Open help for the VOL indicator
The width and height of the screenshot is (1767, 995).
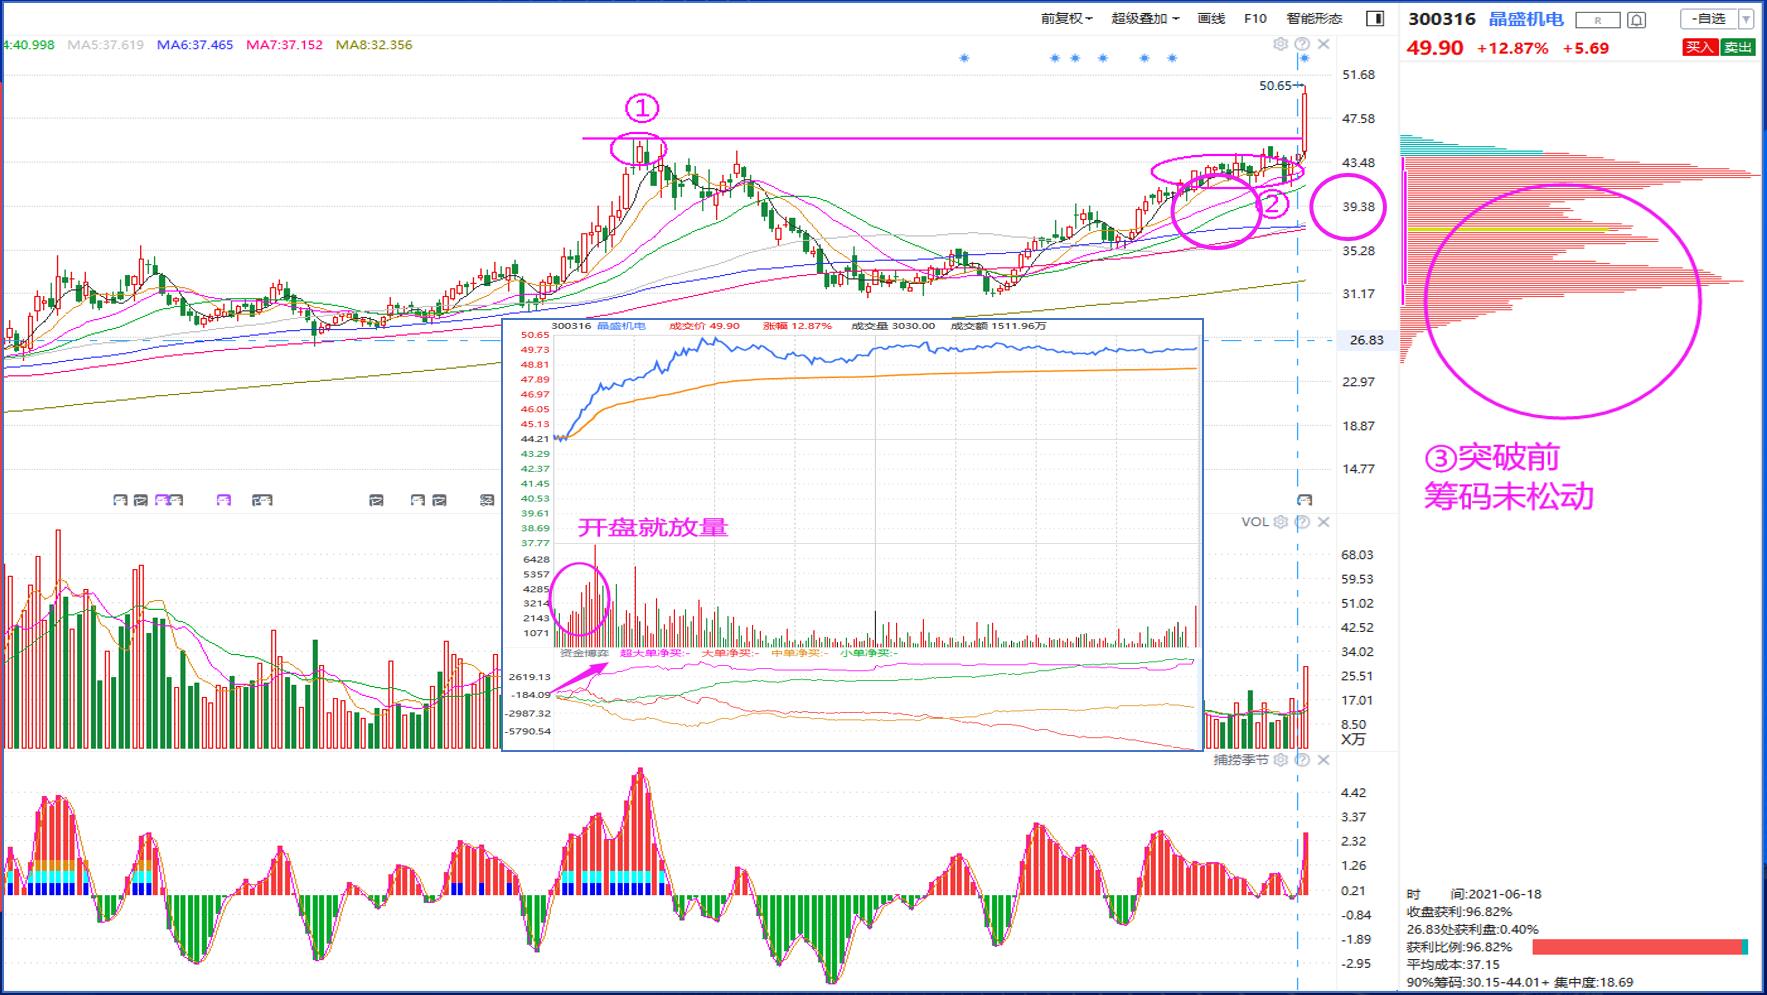pyautogui.click(x=1302, y=522)
